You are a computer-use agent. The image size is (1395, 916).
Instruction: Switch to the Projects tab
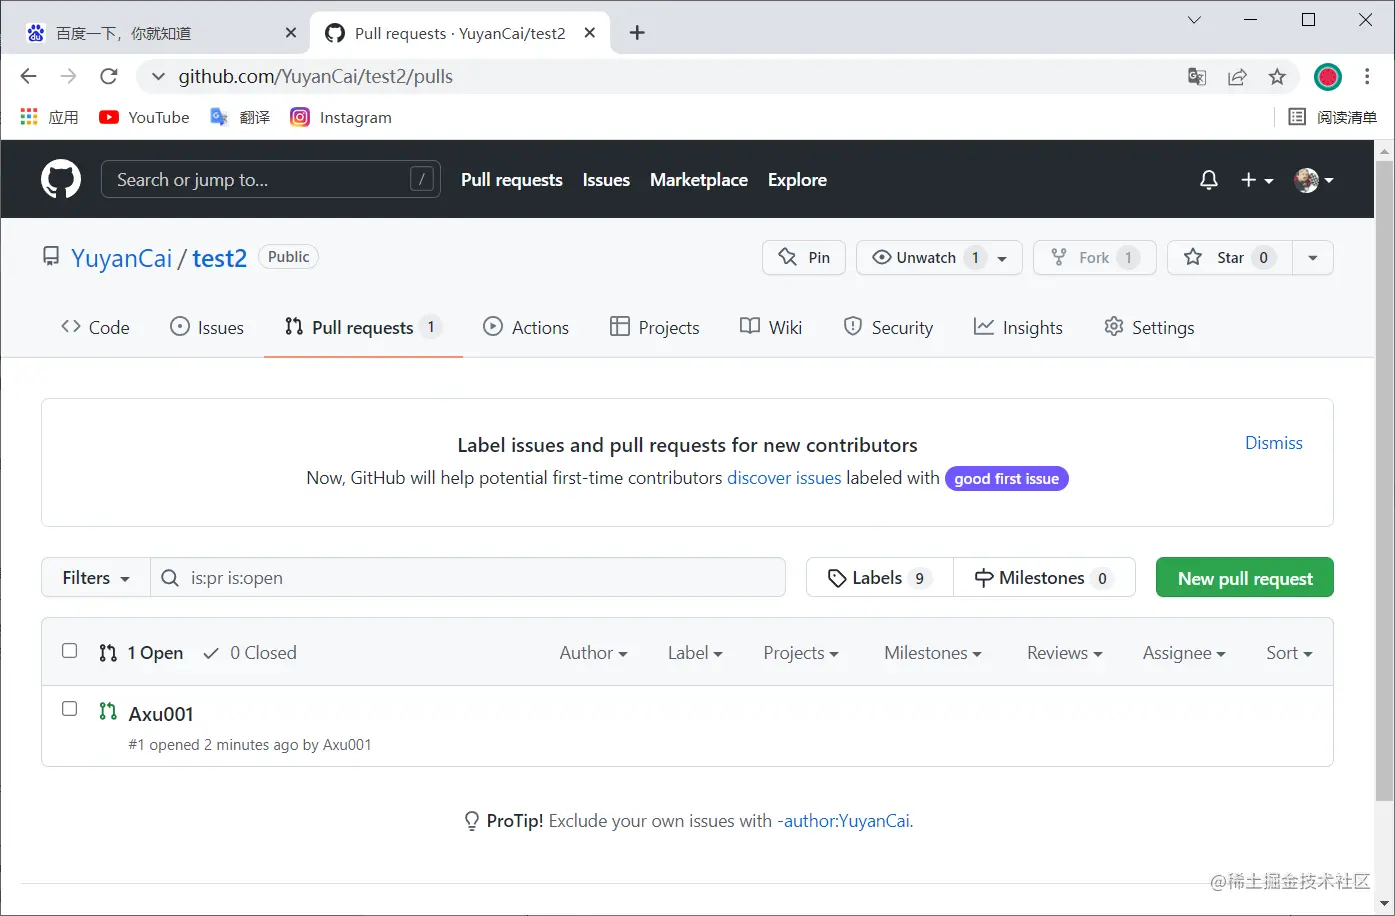click(x=655, y=327)
